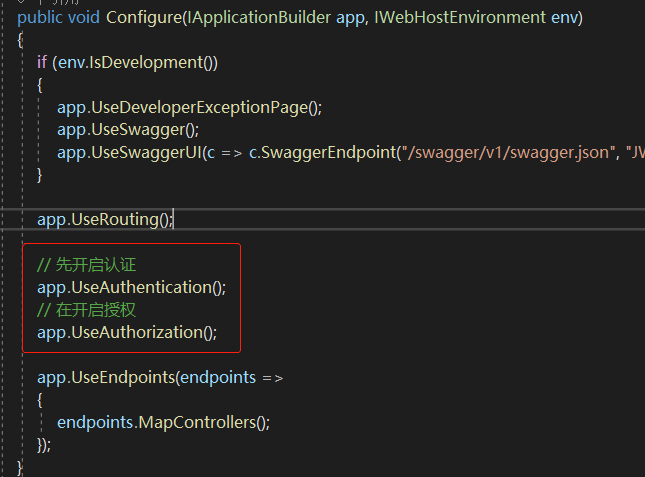This screenshot has height=477, width=645.
Task: Click the app.UseAuthorization() call
Action: pyautogui.click(x=127, y=332)
